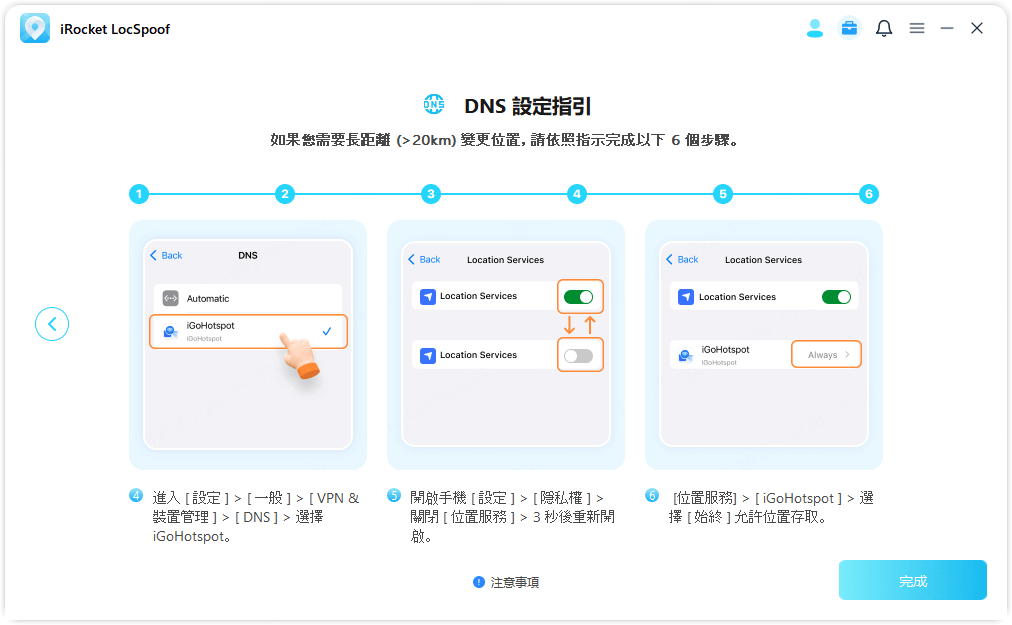This screenshot has width=1012, height=625.
Task: Open the notifications bell
Action: point(884,28)
